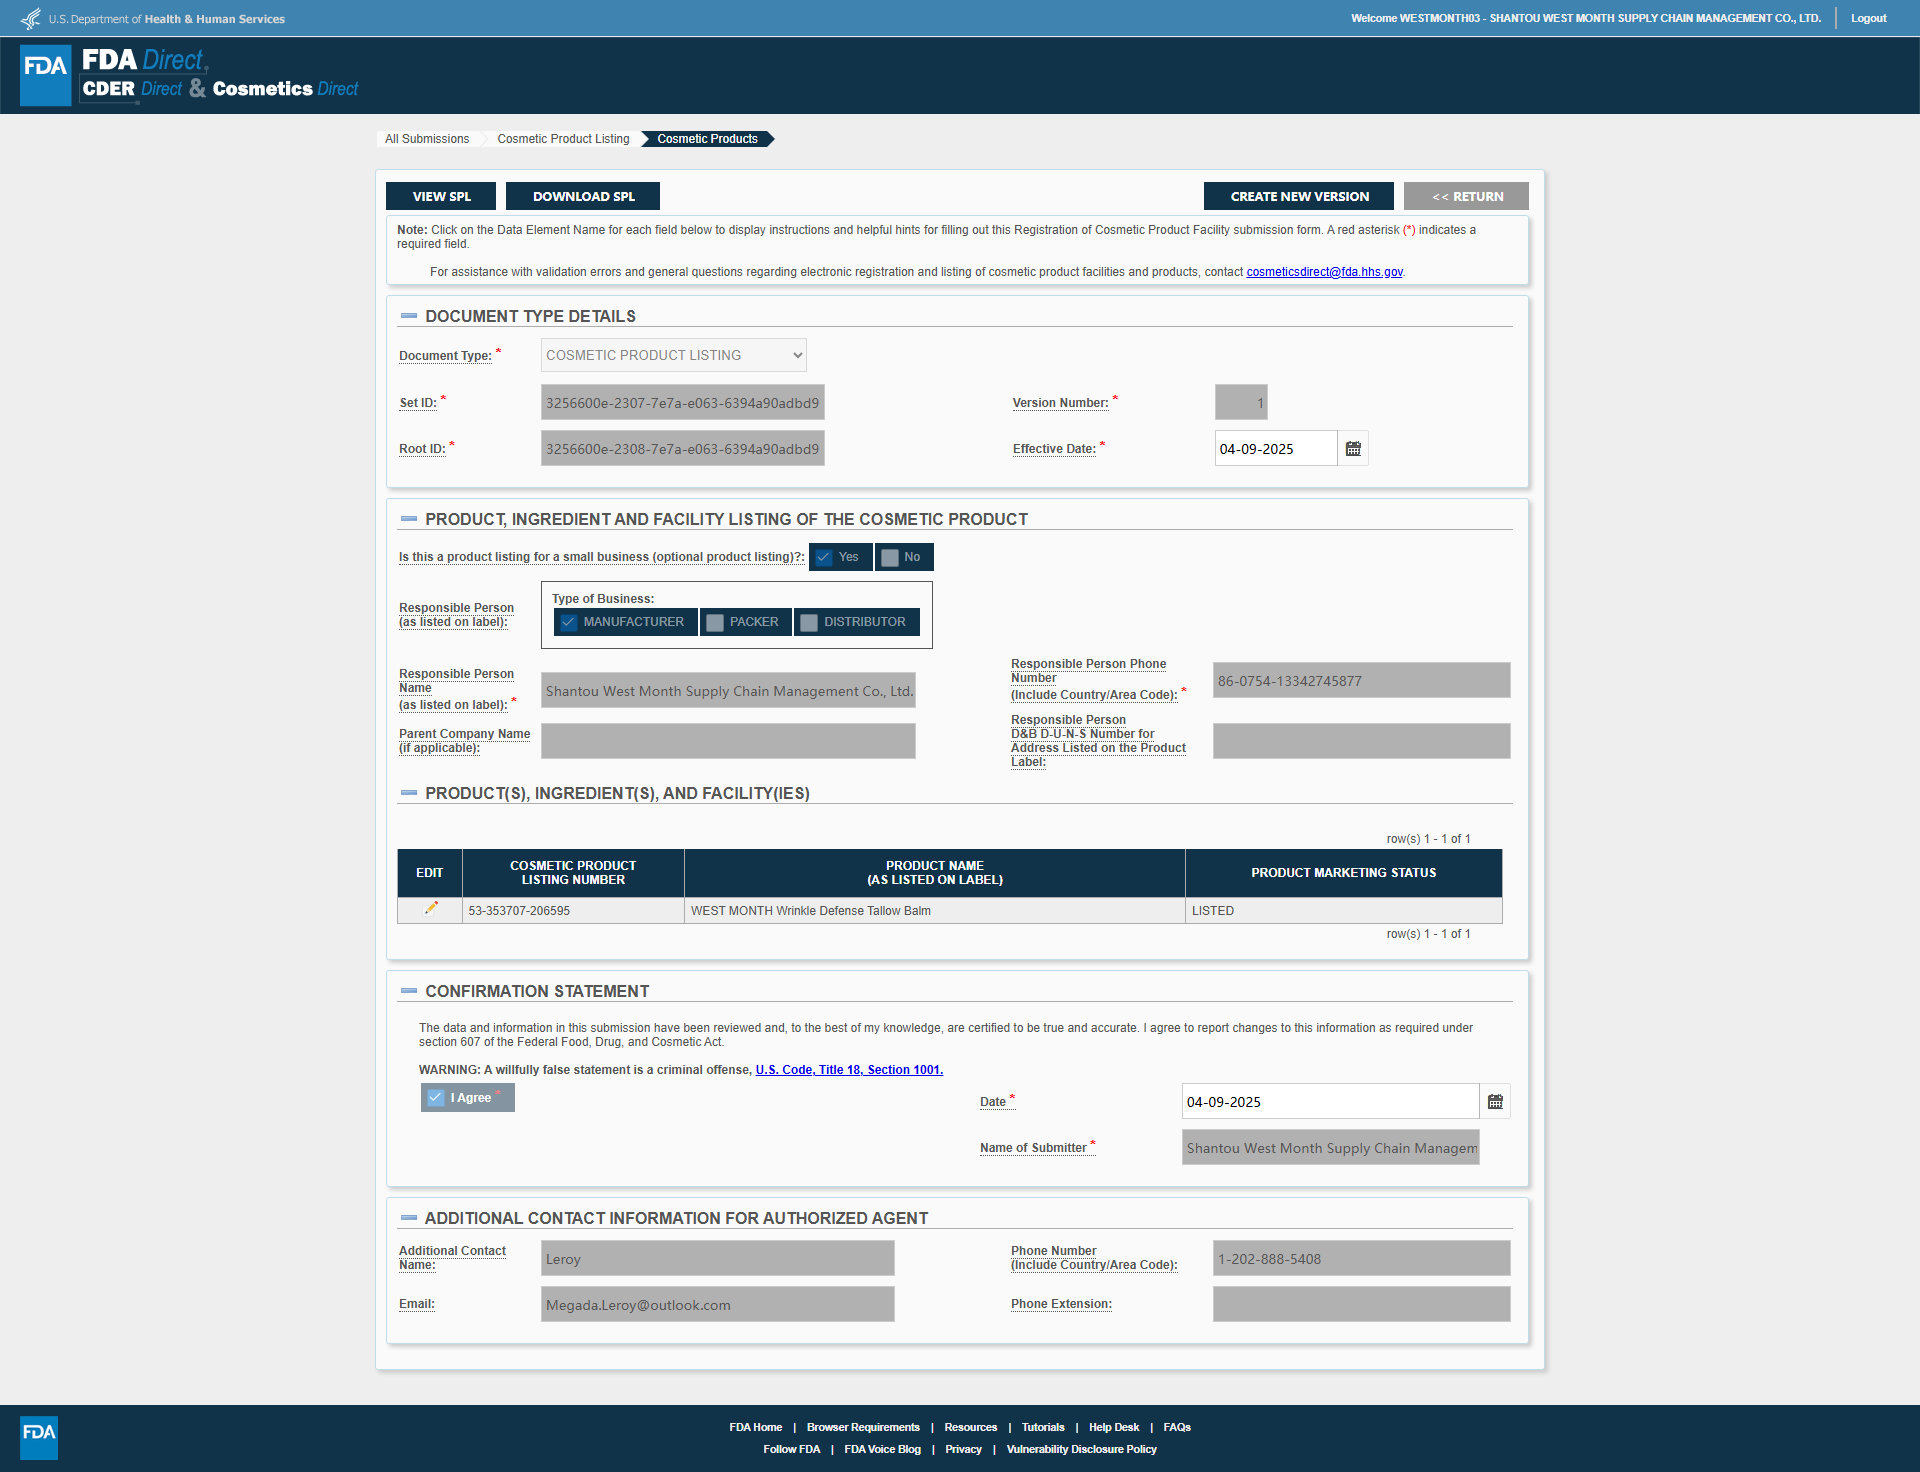Collapse Document Type Details section icon
Screen dimensions: 1920x1472
point(408,316)
